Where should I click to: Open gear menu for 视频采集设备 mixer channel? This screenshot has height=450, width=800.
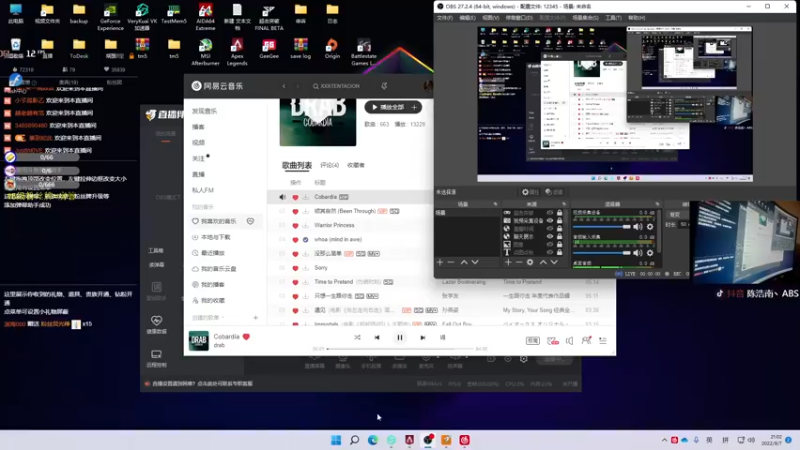pyautogui.click(x=650, y=227)
